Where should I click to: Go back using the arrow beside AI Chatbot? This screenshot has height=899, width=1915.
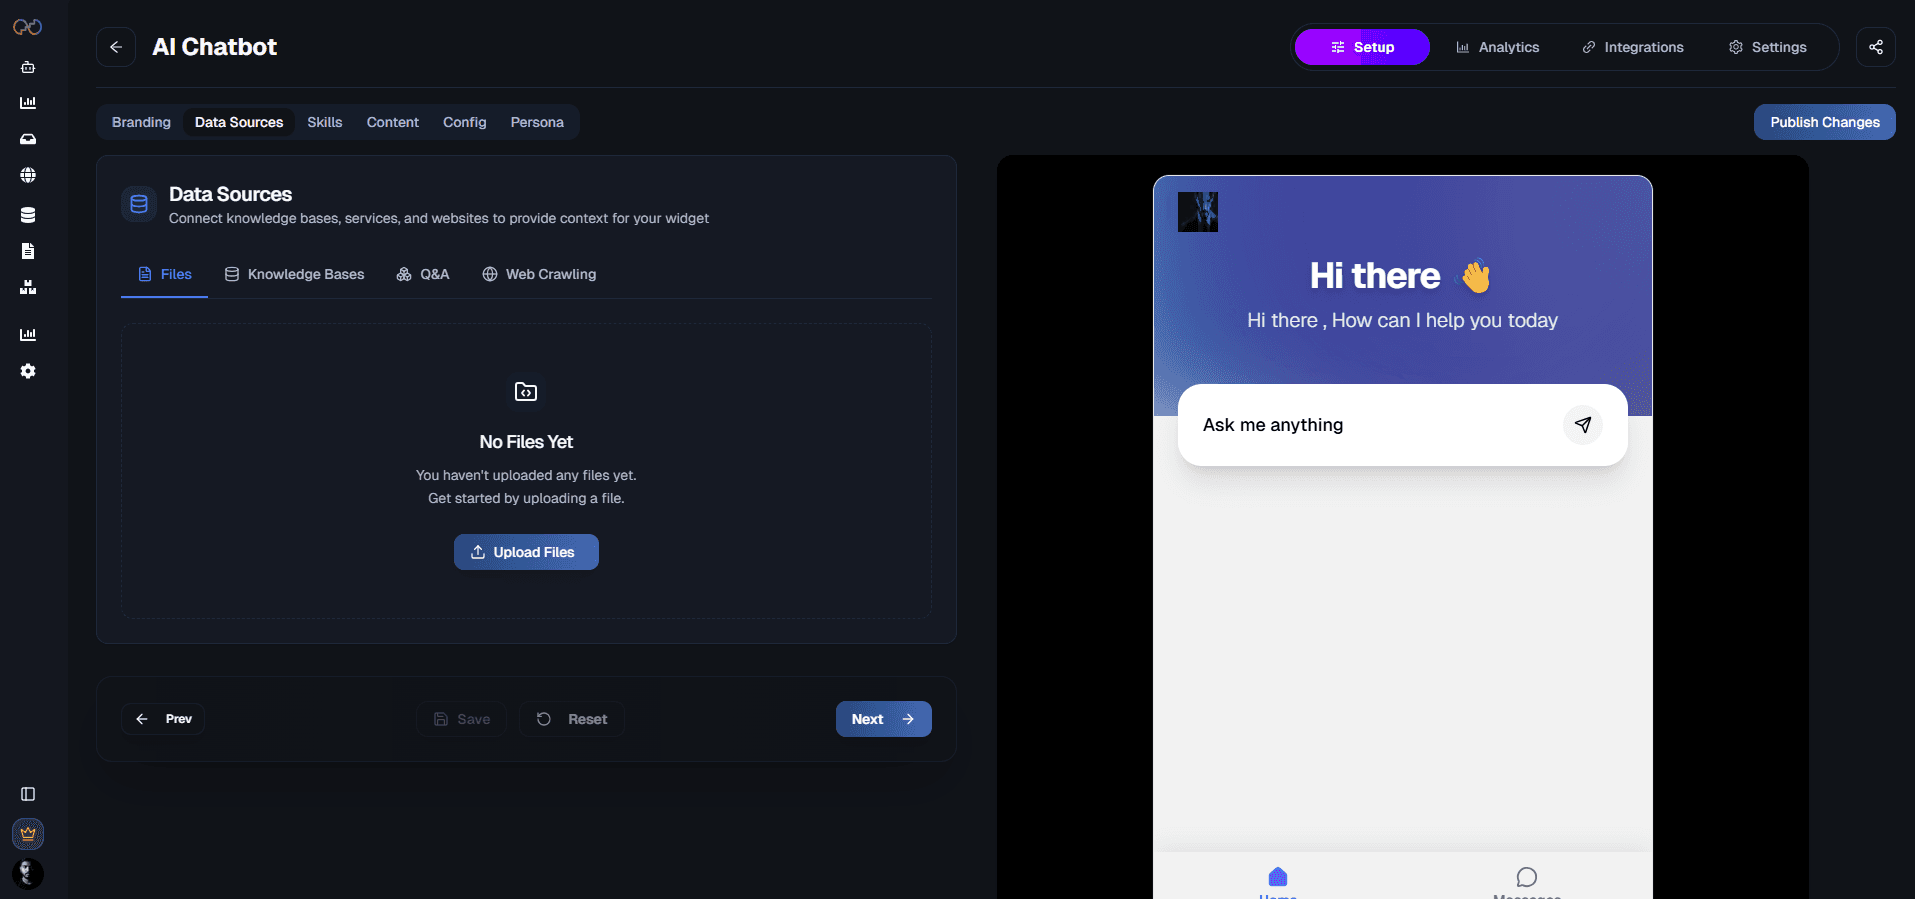click(116, 47)
